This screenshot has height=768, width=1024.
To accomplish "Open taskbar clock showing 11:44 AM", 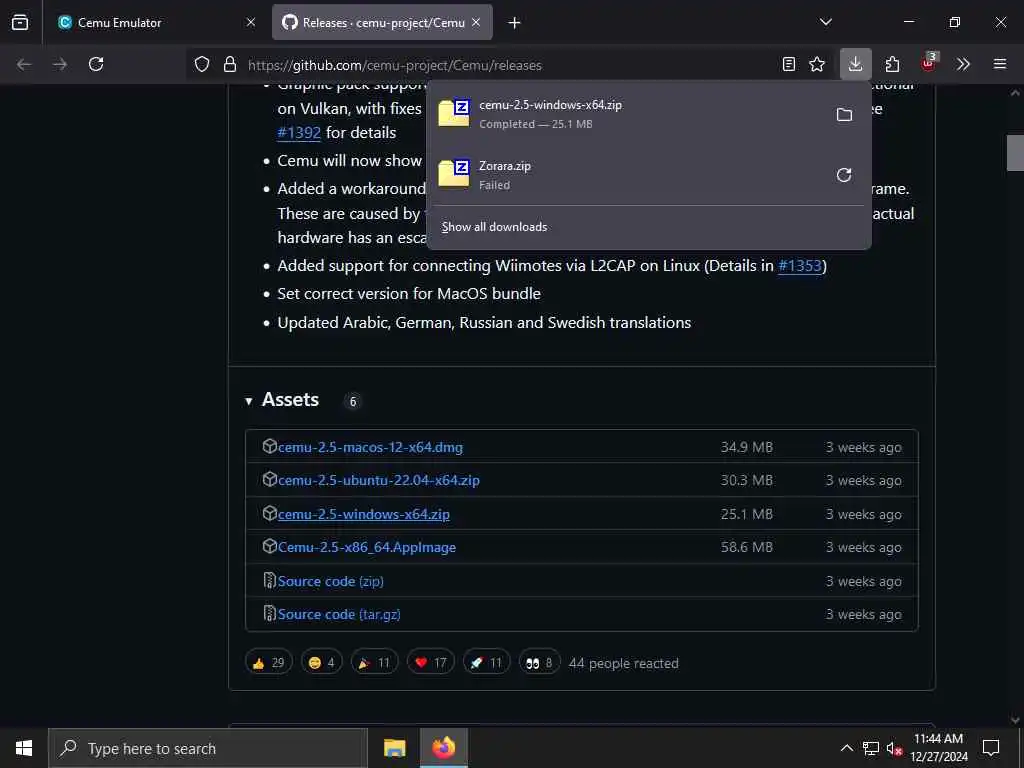I will pyautogui.click(x=938, y=748).
